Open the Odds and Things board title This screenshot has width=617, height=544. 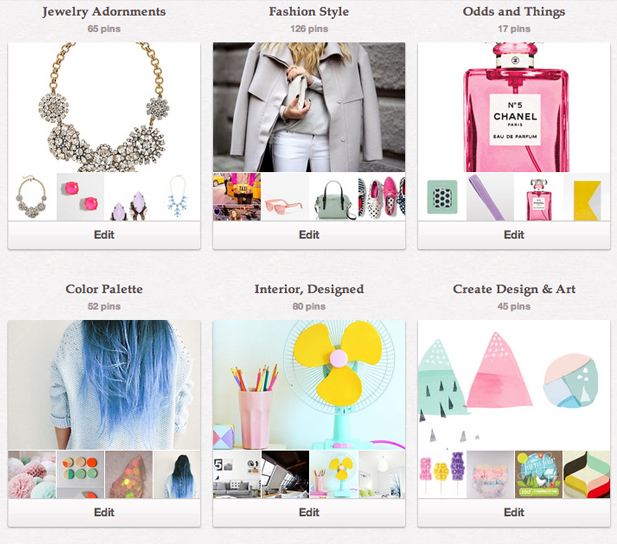click(514, 12)
